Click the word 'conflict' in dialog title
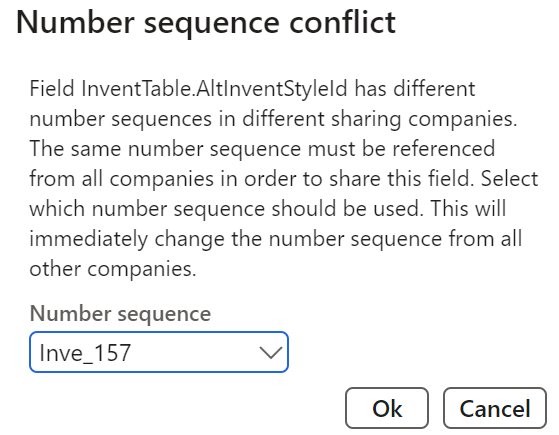The height and width of the screenshot is (435, 559). [342, 22]
